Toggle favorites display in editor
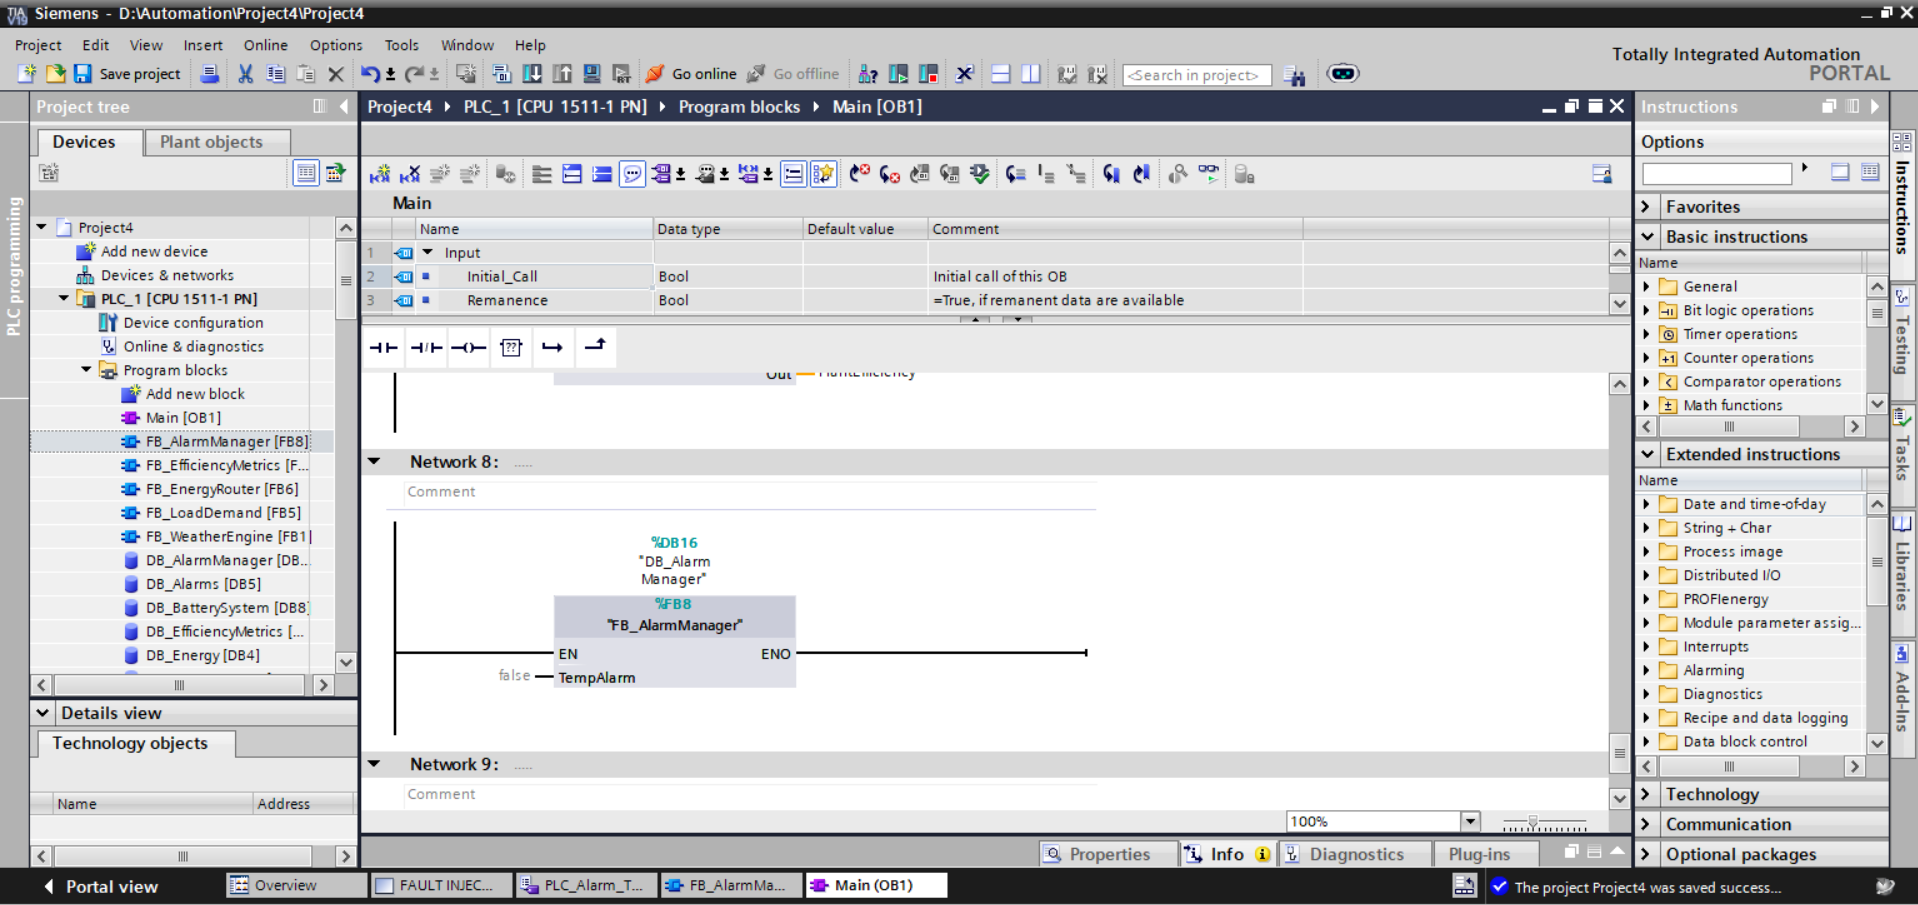 pyautogui.click(x=823, y=175)
